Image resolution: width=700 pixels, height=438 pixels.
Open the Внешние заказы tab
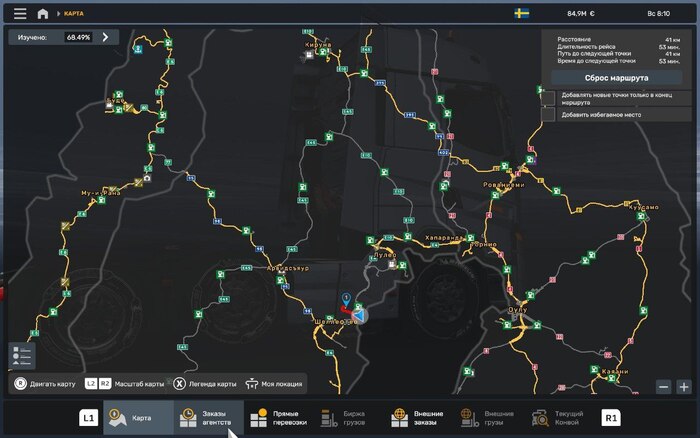(417, 417)
